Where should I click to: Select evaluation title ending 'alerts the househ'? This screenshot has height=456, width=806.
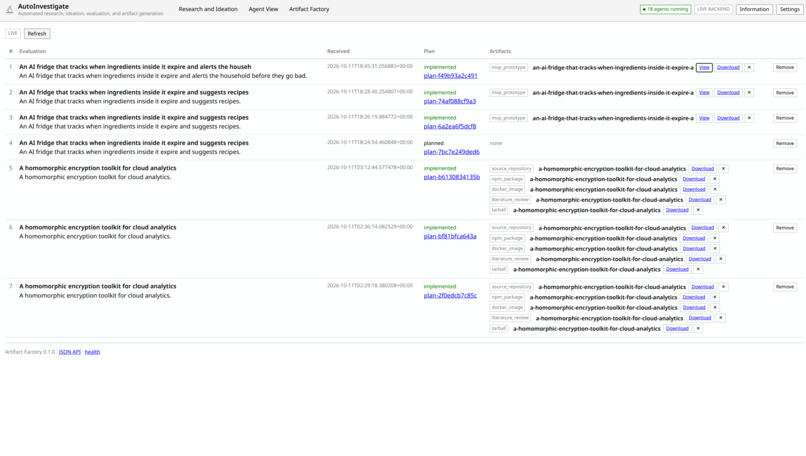[x=135, y=67]
